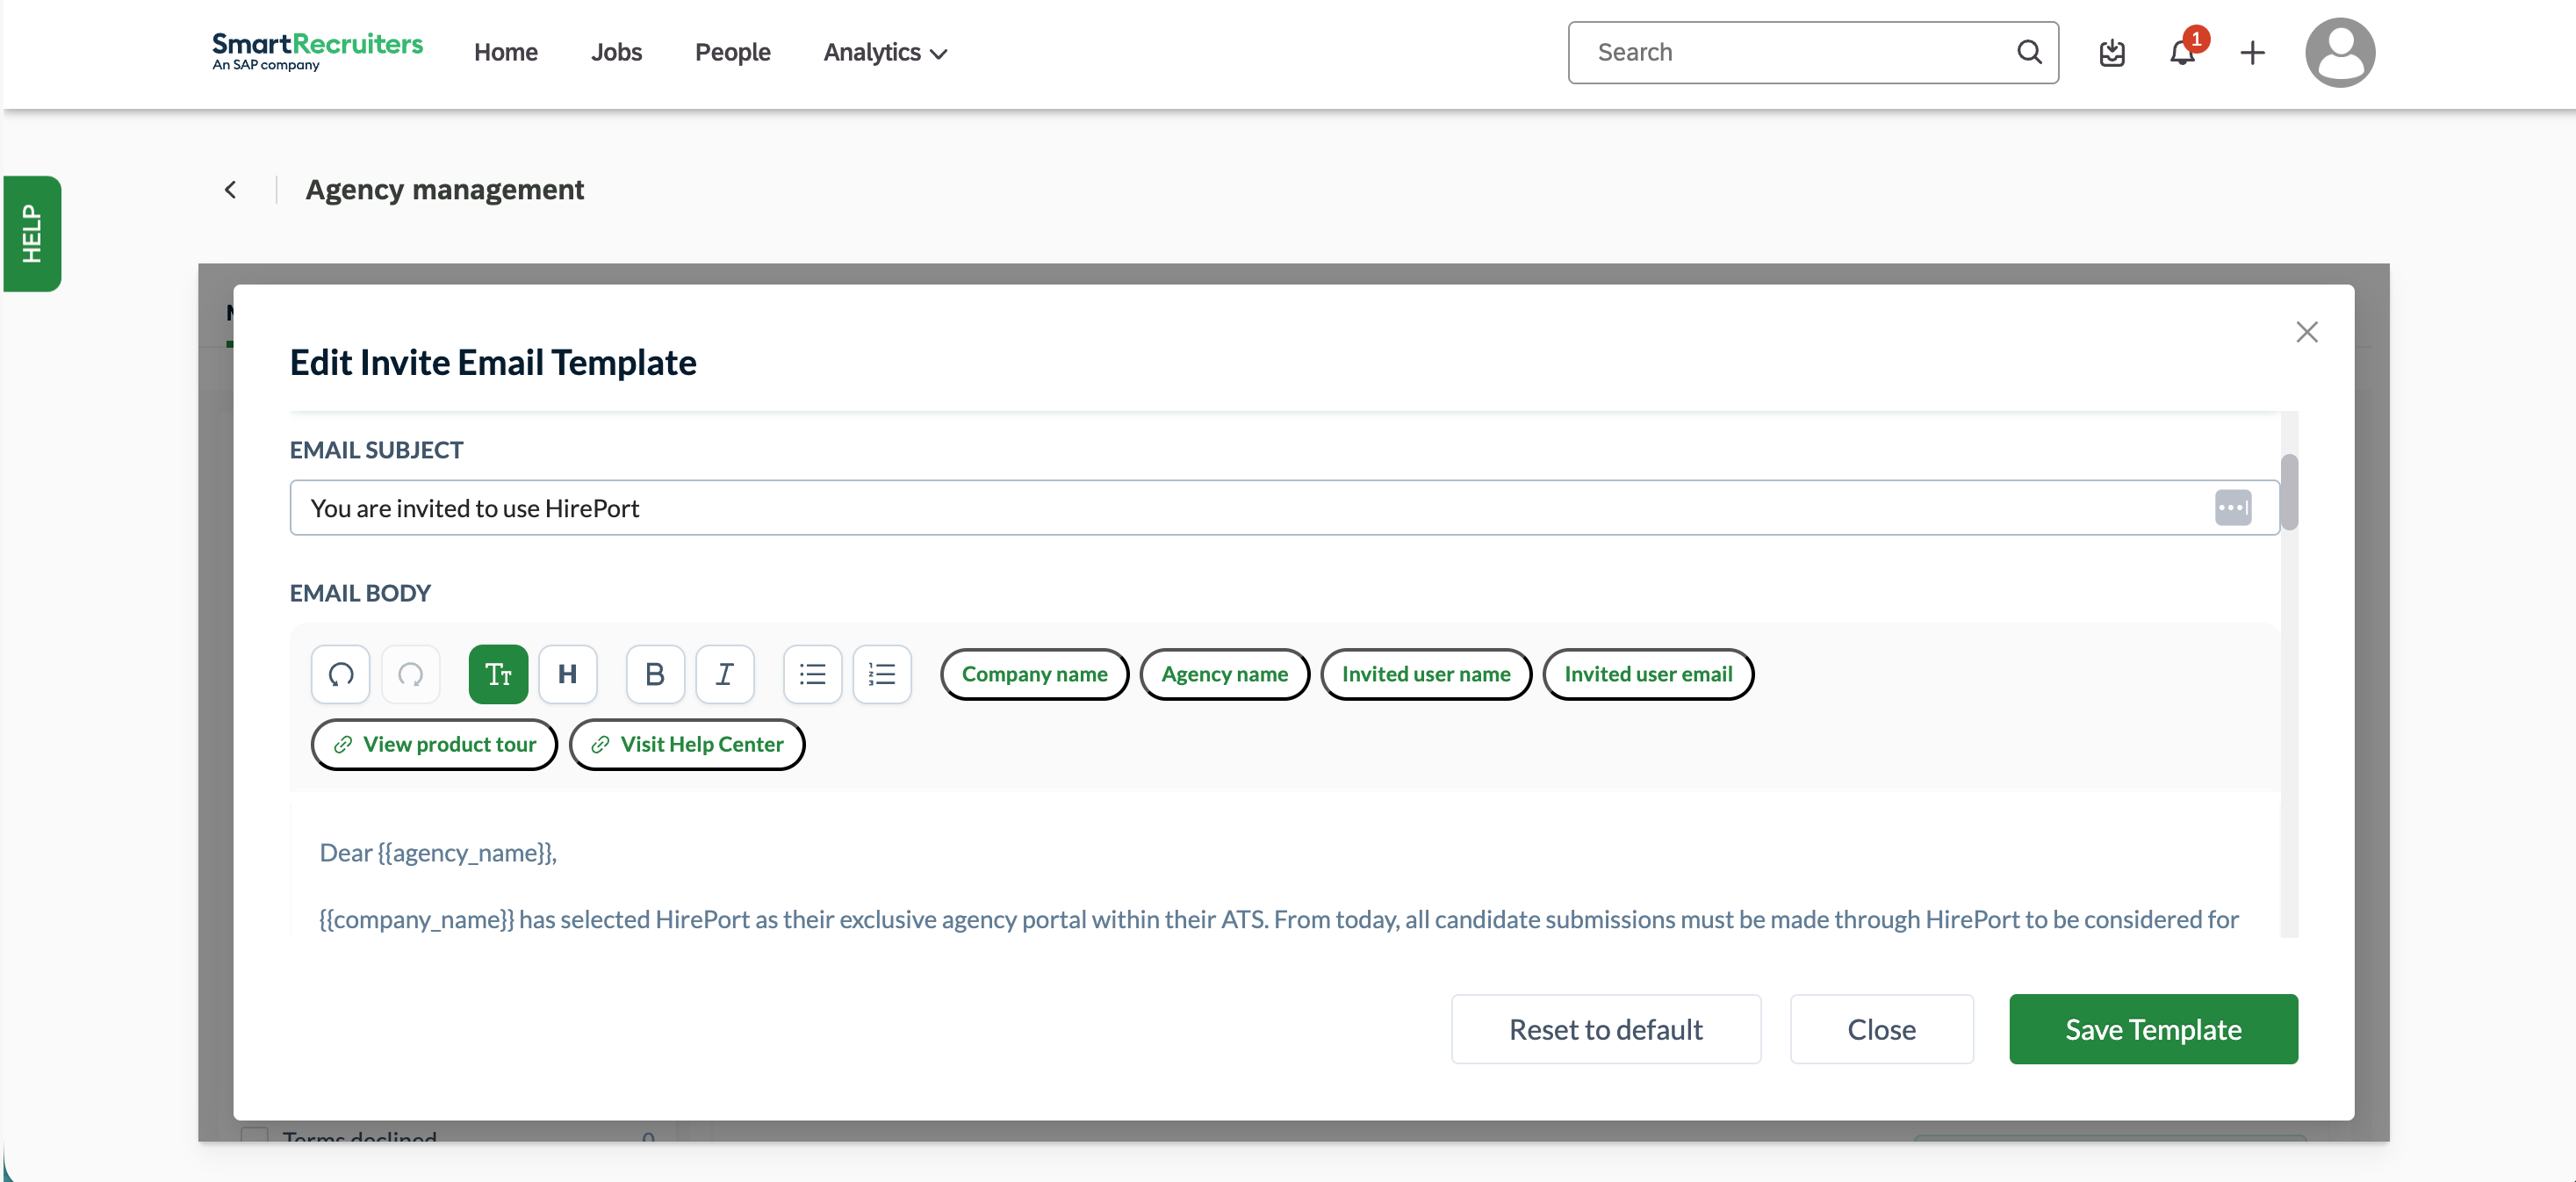Click the search magnifier icon
This screenshot has height=1182, width=2576.
[2029, 52]
